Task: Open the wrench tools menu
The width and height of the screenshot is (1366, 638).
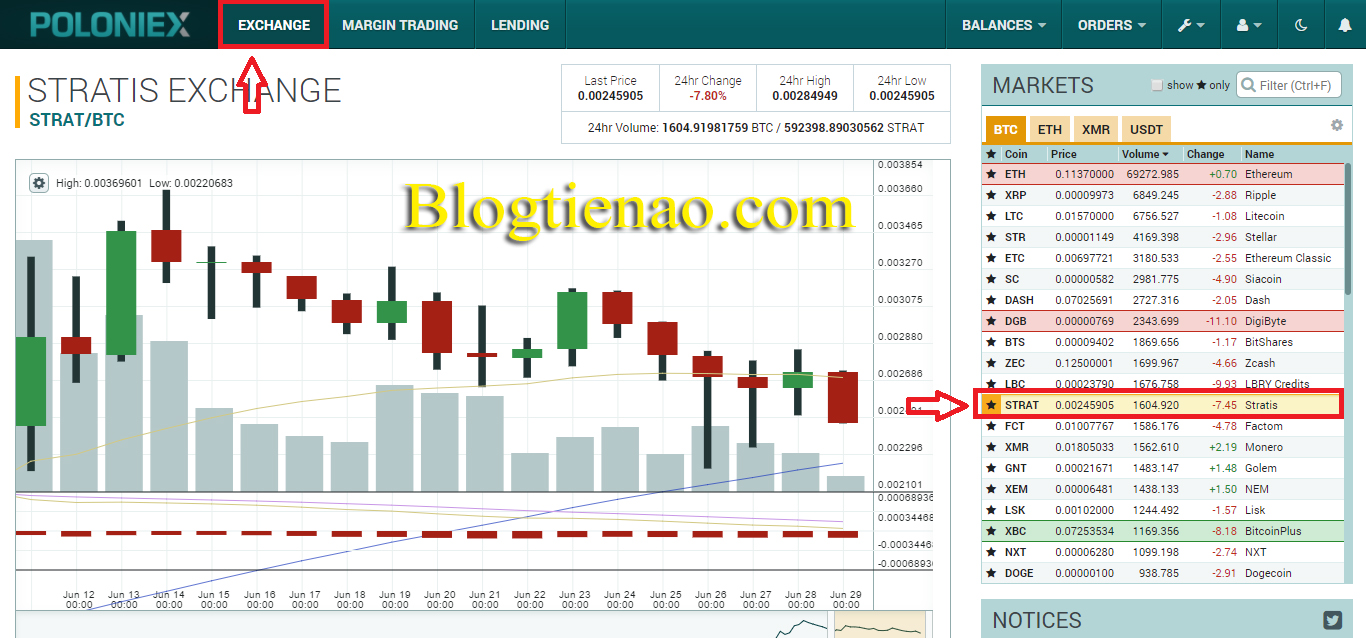Action: [x=1191, y=25]
